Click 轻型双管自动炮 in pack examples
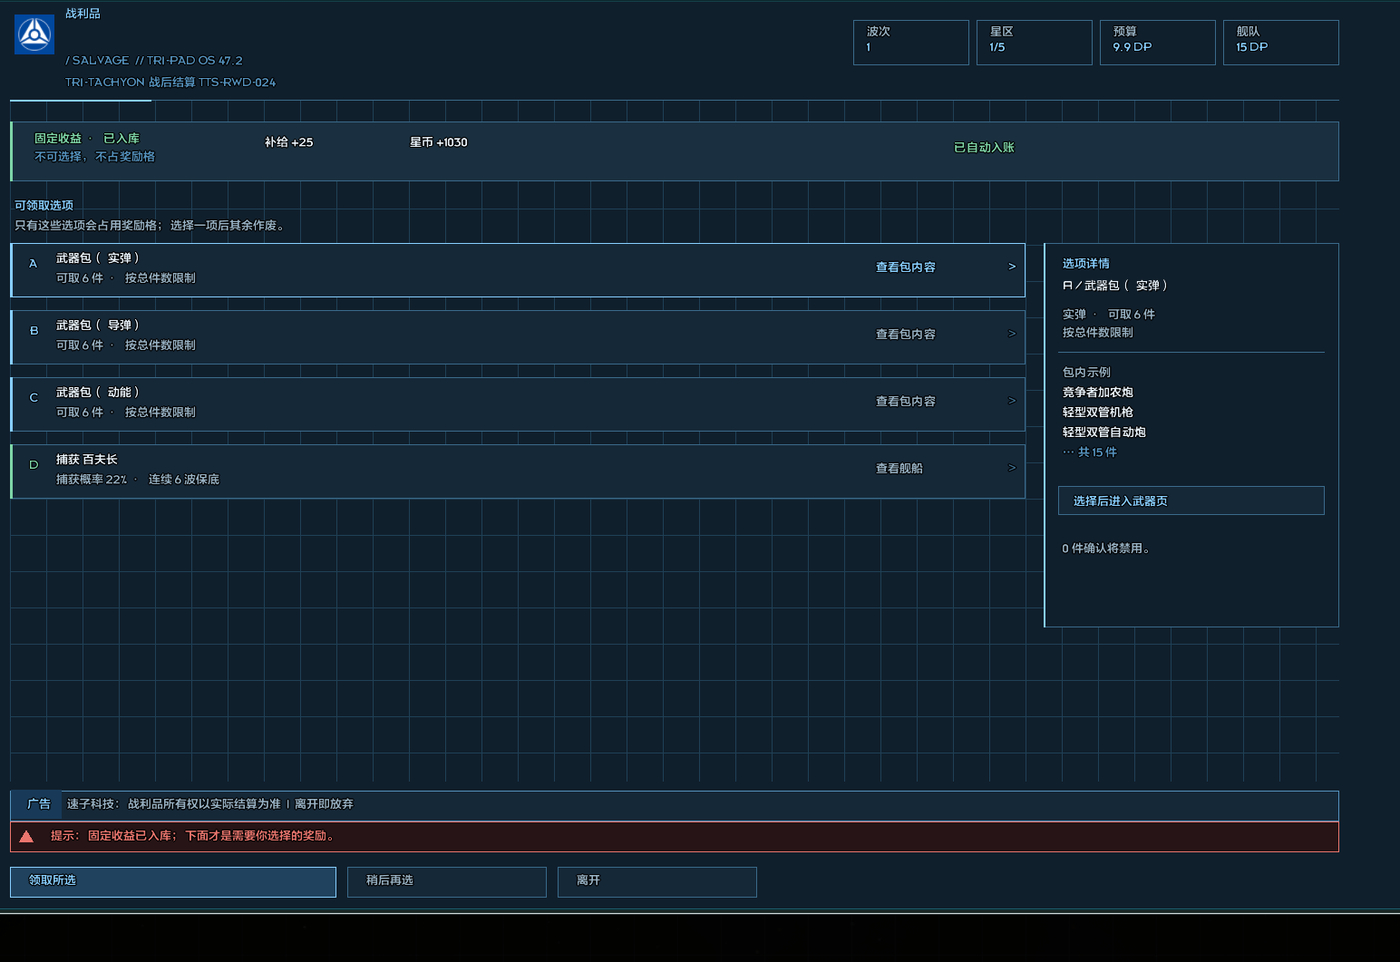Image resolution: width=1400 pixels, height=962 pixels. pyautogui.click(x=1104, y=432)
